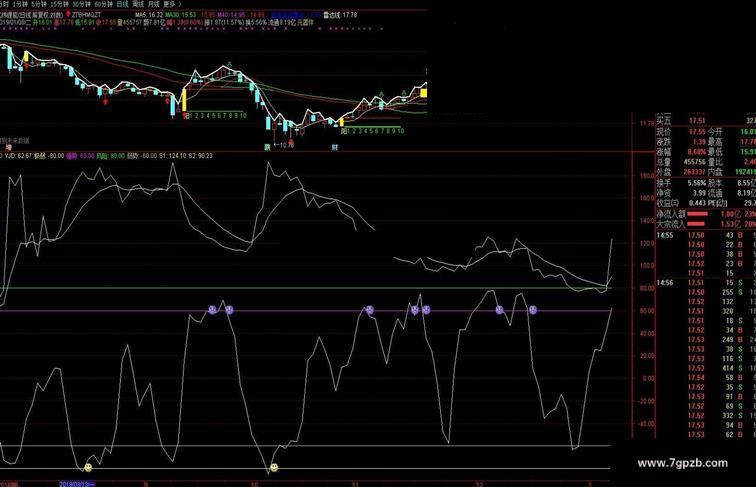
Task: Click the 净流入额 red bar
Action: pos(697,214)
